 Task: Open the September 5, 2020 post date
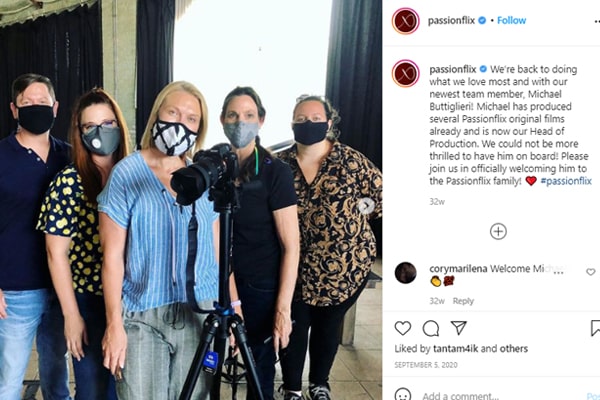click(x=426, y=365)
